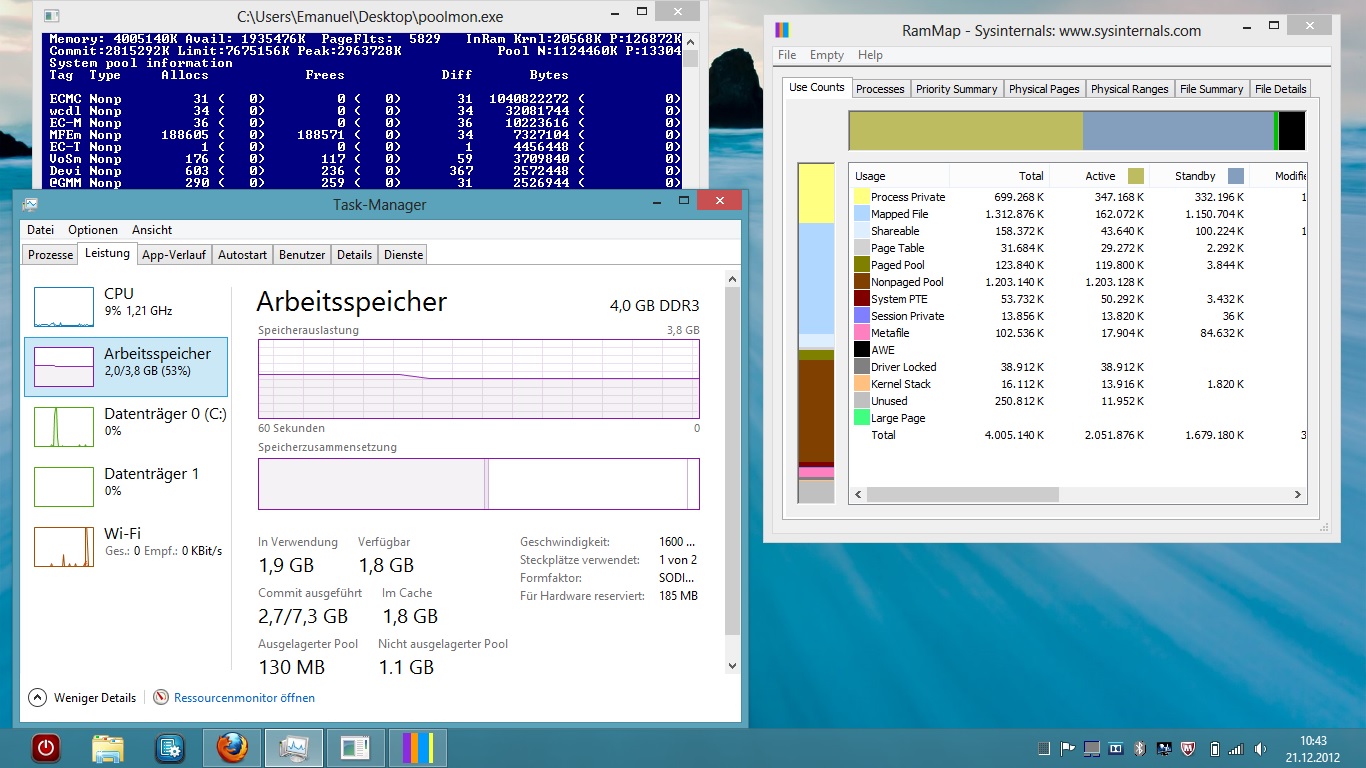Click the Mapped File row in RamMap

(x=1079, y=214)
